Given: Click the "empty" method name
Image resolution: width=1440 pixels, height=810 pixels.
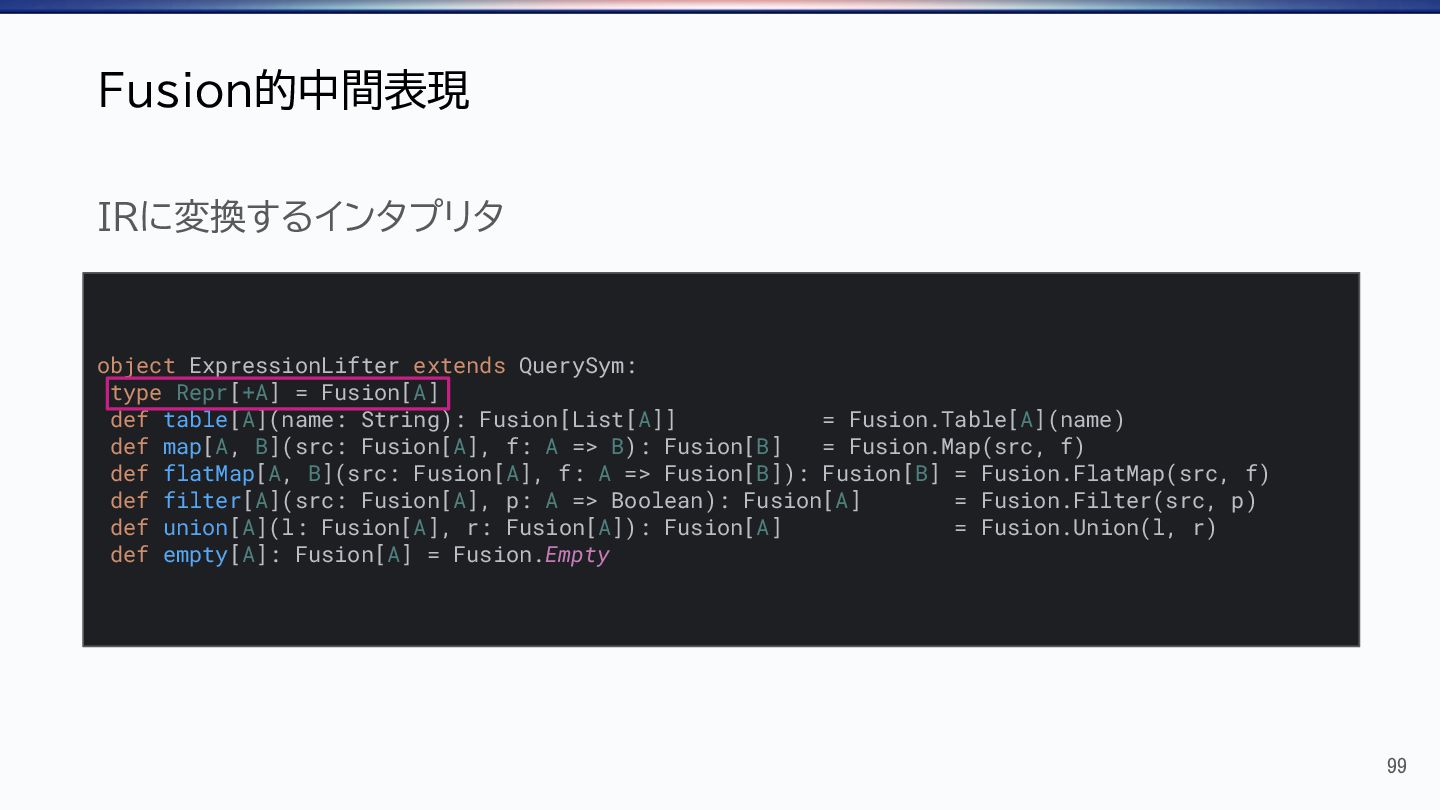Looking at the screenshot, I should click(196, 555).
